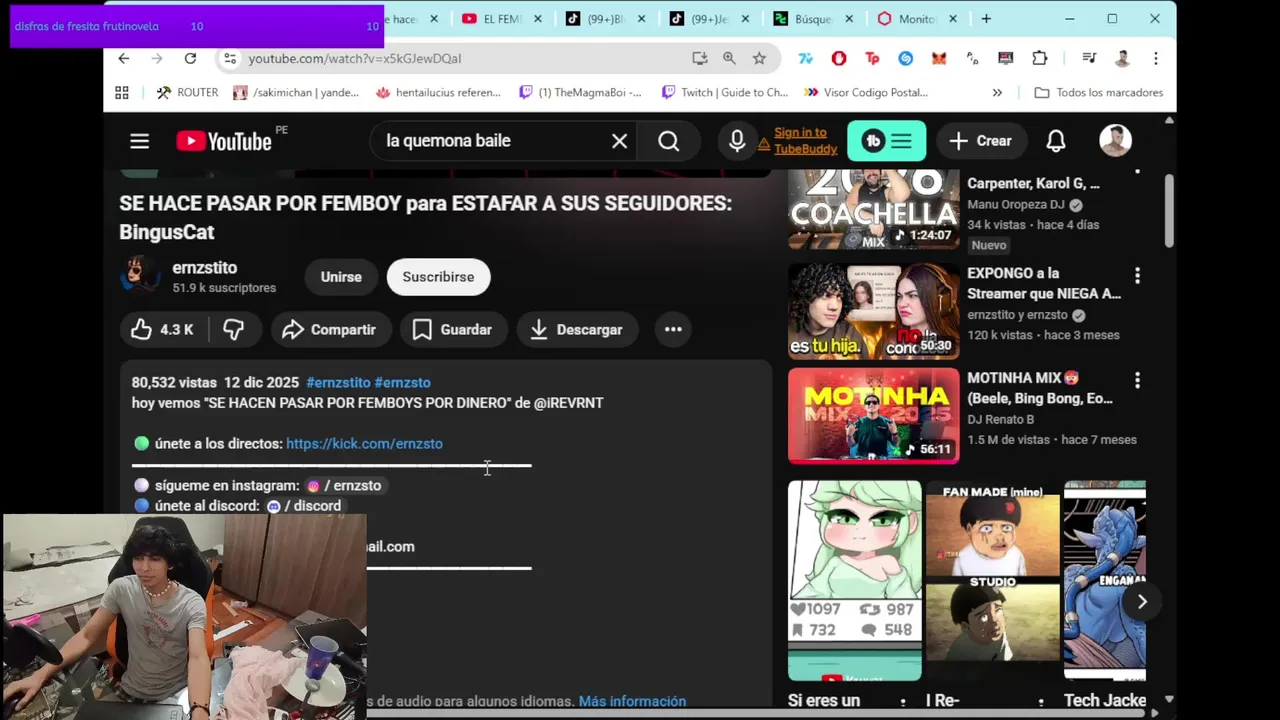Open the Más información link

(632, 702)
